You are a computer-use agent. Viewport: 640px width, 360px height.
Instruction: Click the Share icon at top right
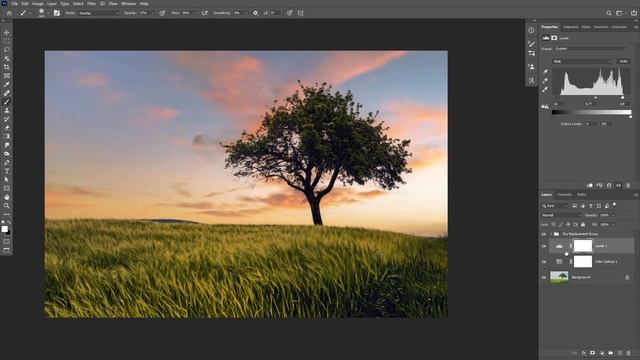pyautogui.click(x=634, y=13)
